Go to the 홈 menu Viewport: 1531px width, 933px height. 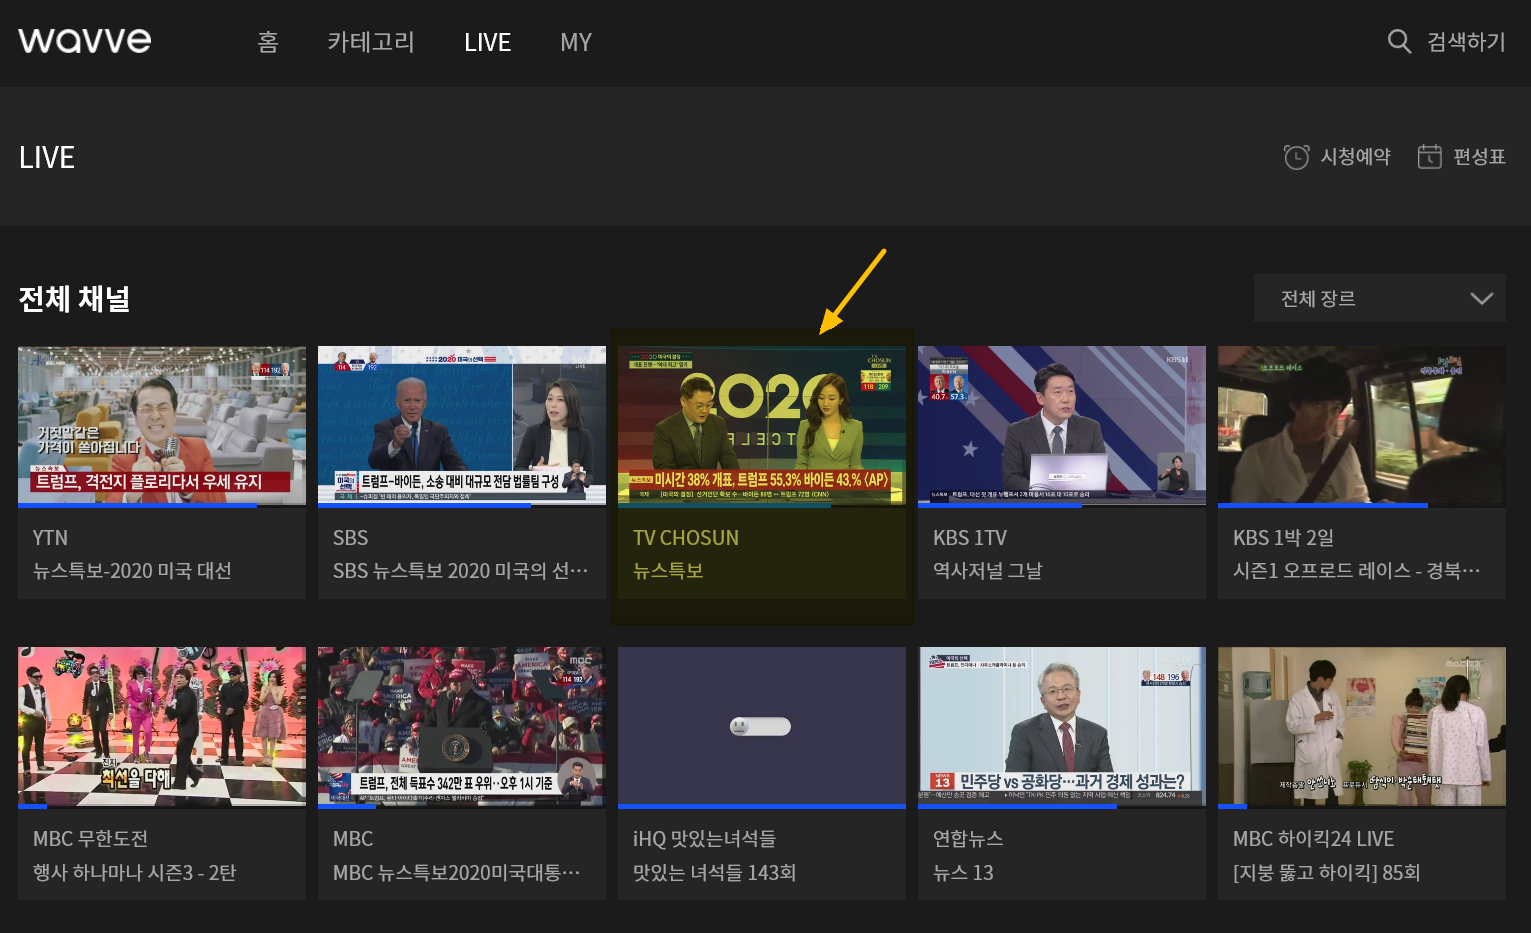tap(268, 42)
